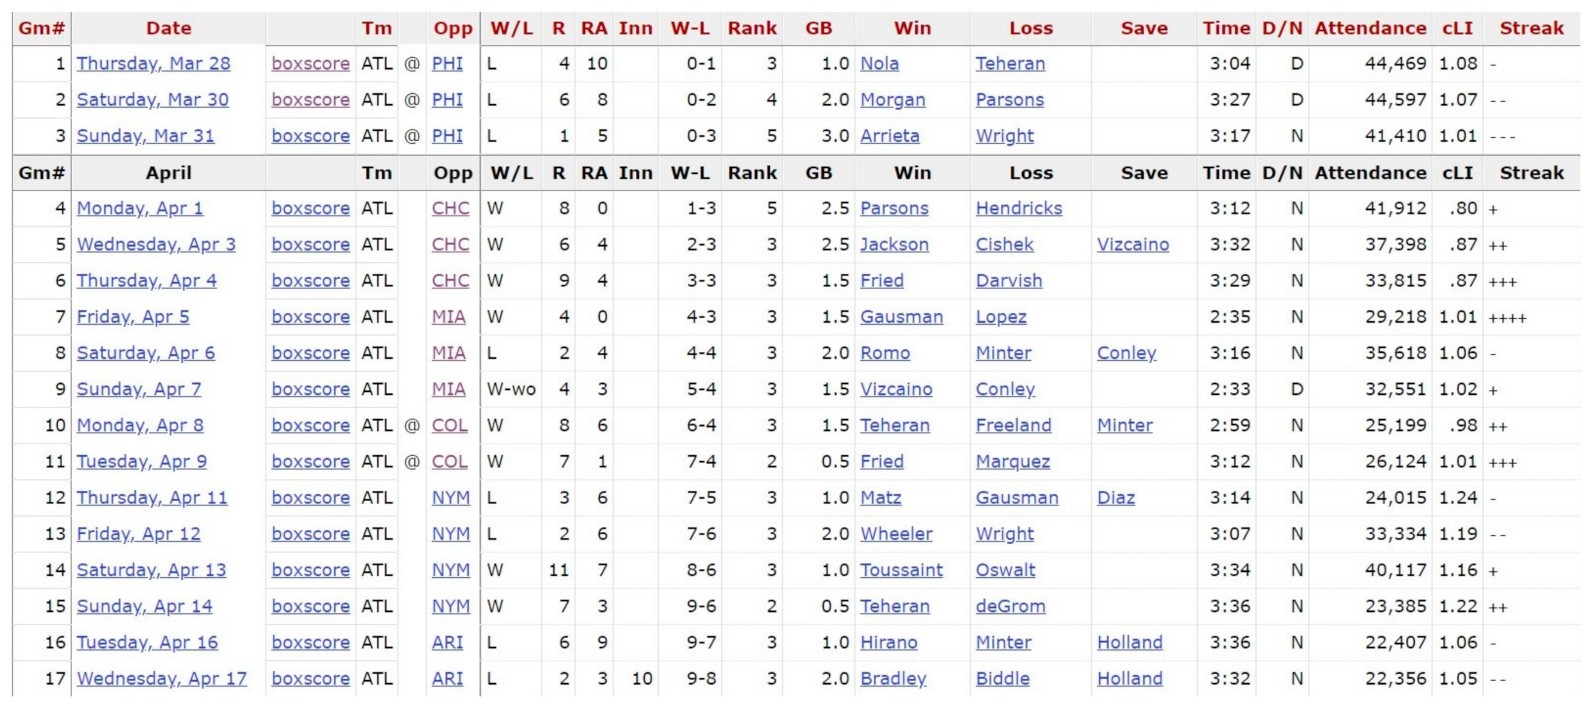Open boxscore for Friday, Apr 5 game

[310, 317]
